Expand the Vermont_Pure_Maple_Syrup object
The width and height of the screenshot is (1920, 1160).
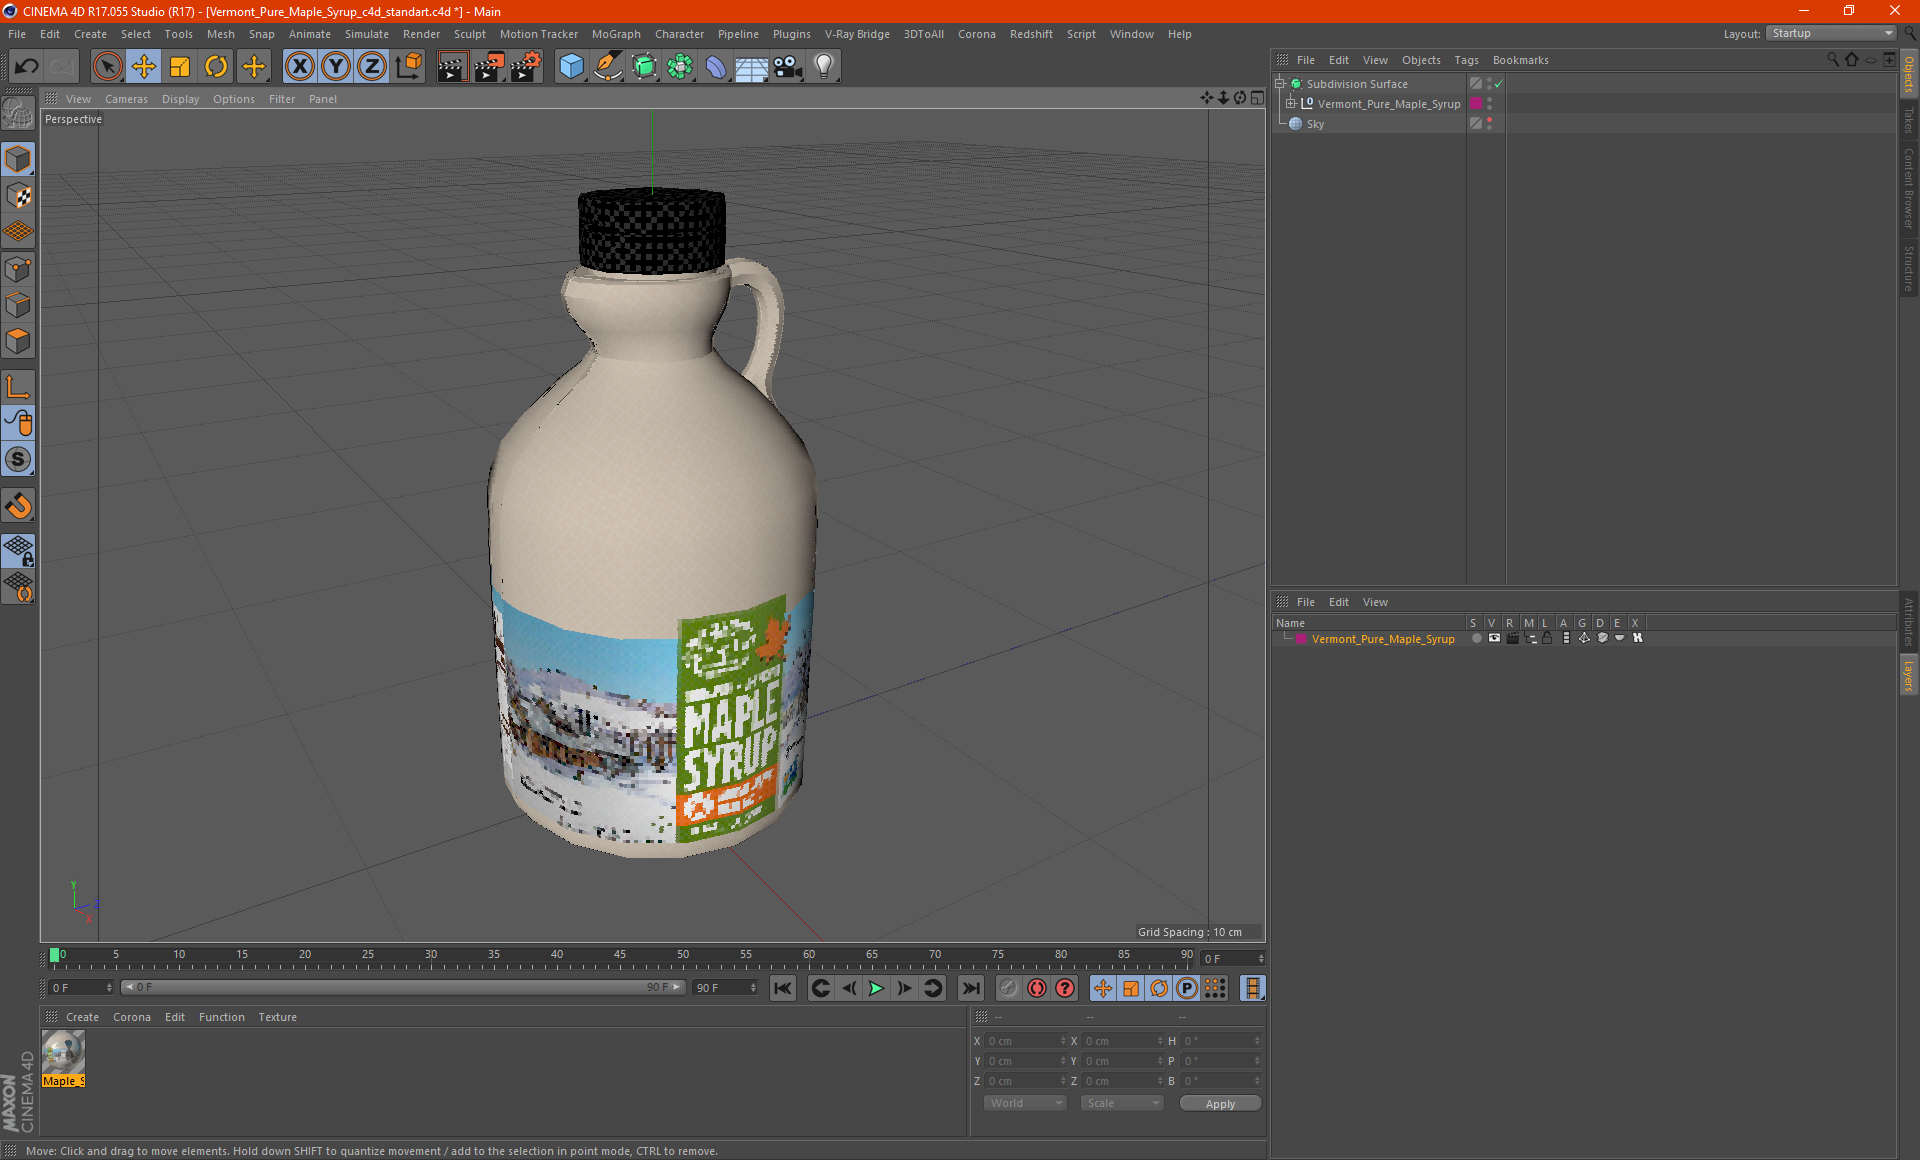coord(1291,104)
